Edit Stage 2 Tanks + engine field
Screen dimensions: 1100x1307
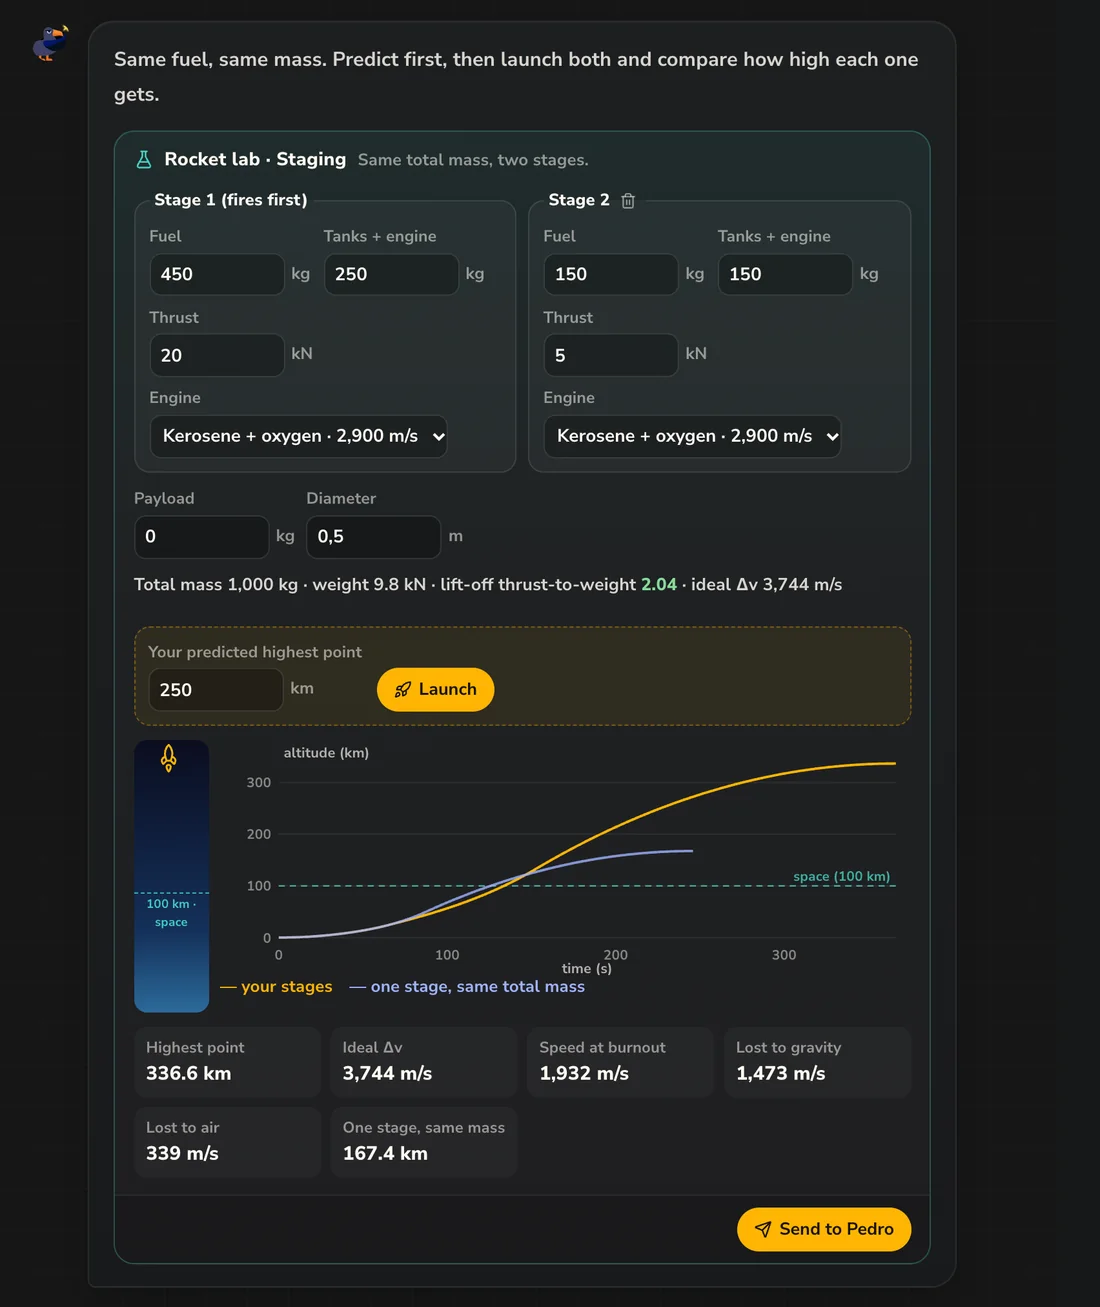click(x=785, y=274)
